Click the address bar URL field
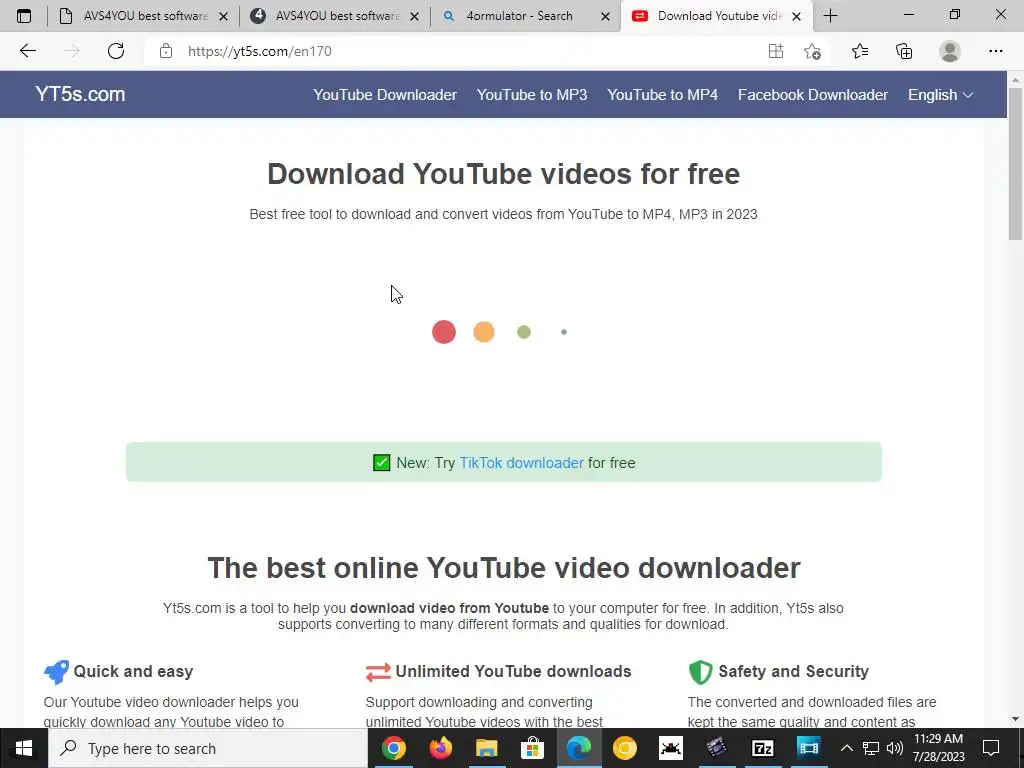1024x768 pixels. point(457,51)
